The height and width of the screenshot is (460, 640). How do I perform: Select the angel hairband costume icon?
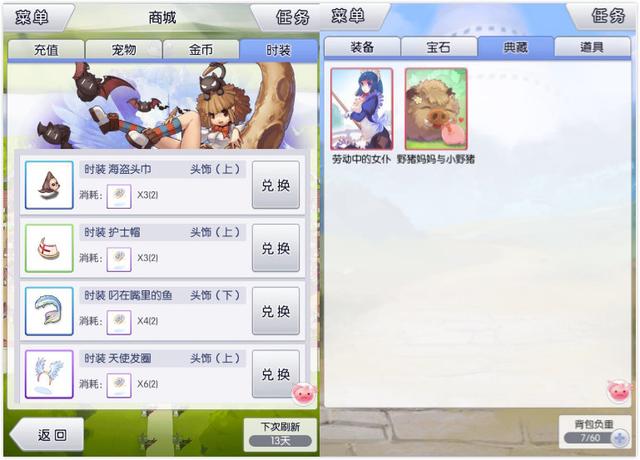[x=49, y=374]
